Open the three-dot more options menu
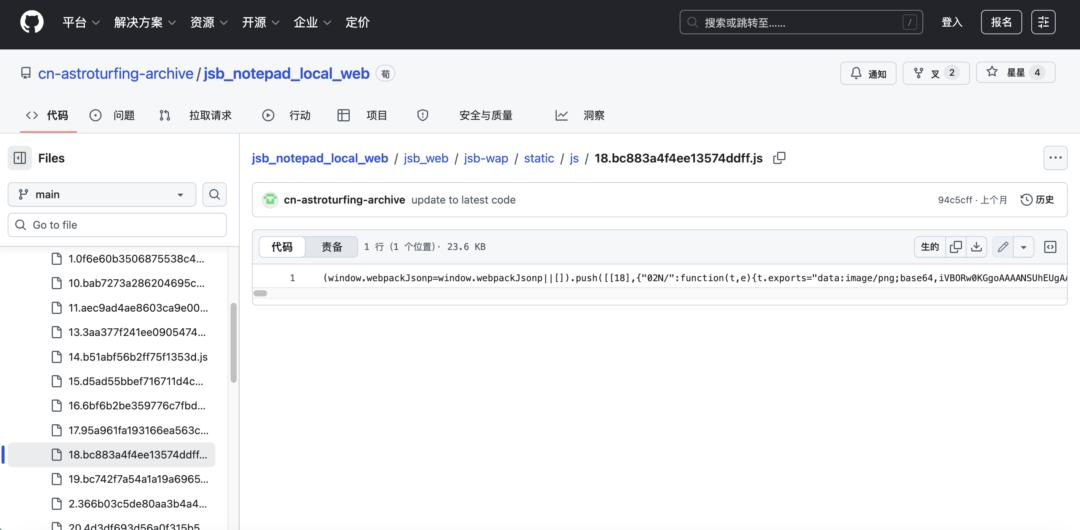 1055,158
